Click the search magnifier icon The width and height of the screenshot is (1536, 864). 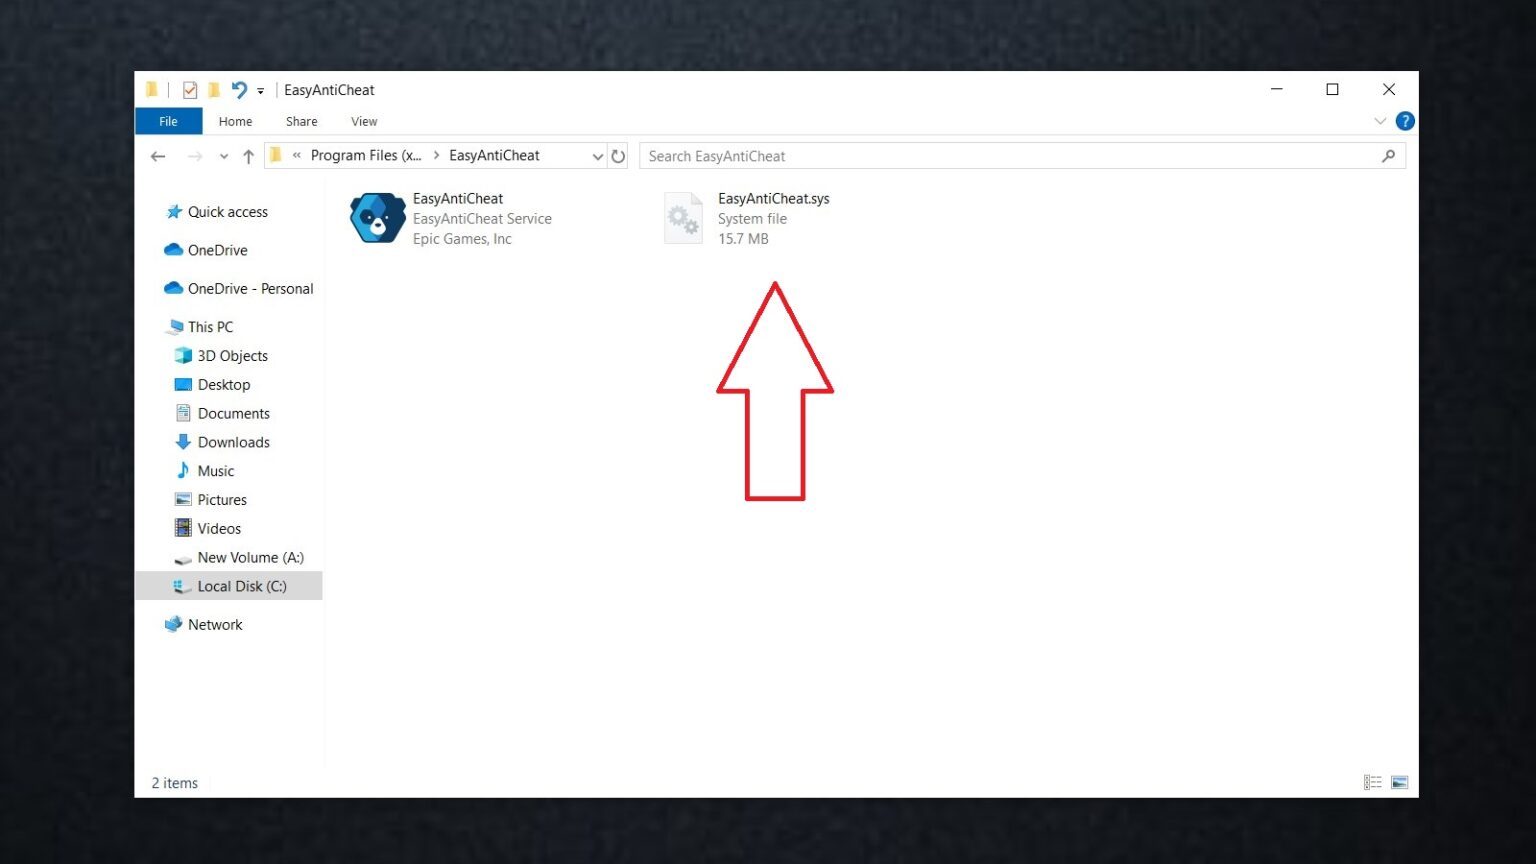pos(1389,156)
